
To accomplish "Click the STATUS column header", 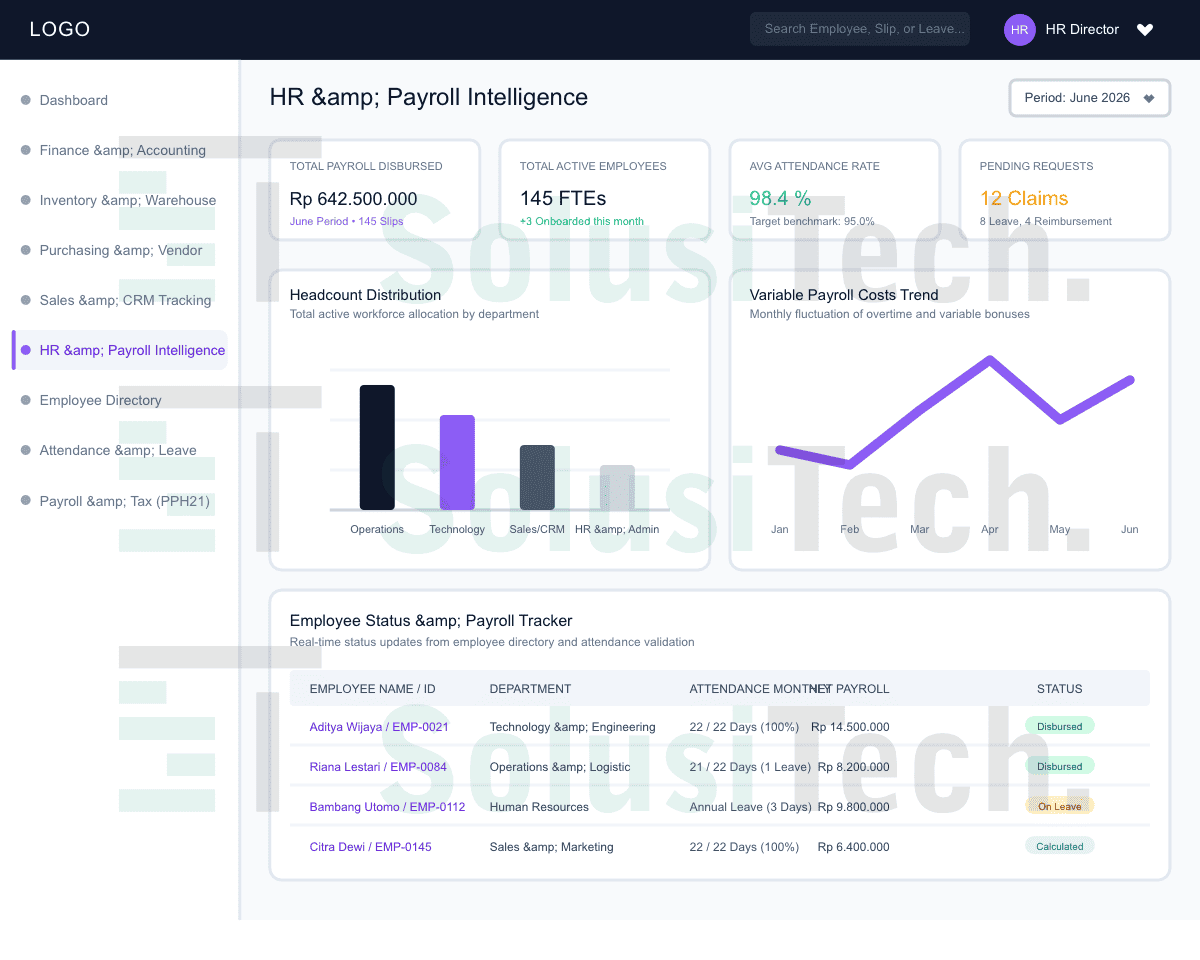I will (1060, 689).
